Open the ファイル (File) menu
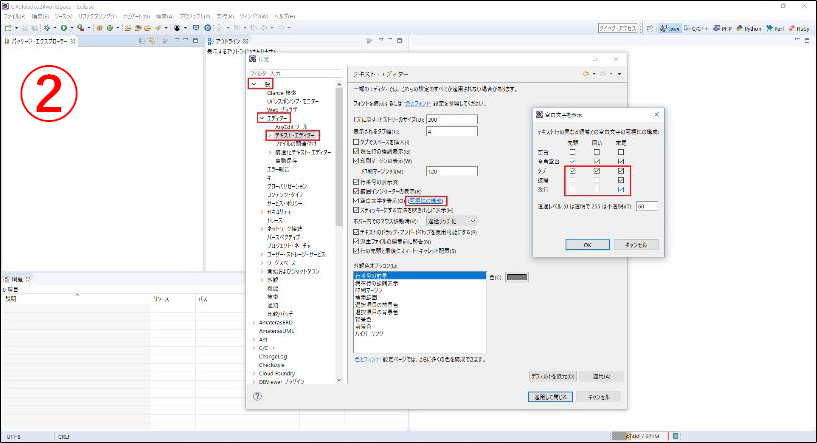This screenshot has height=443, width=817. (x=13, y=17)
